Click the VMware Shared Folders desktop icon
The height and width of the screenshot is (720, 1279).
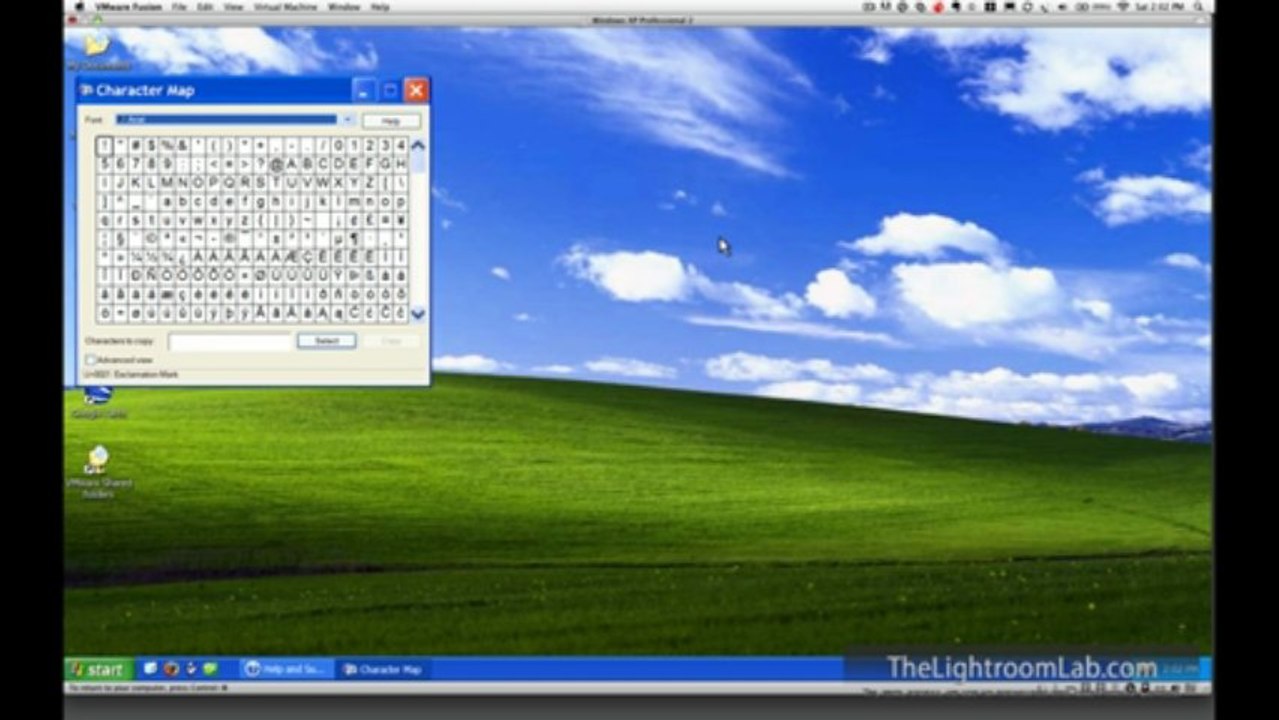pos(98,472)
